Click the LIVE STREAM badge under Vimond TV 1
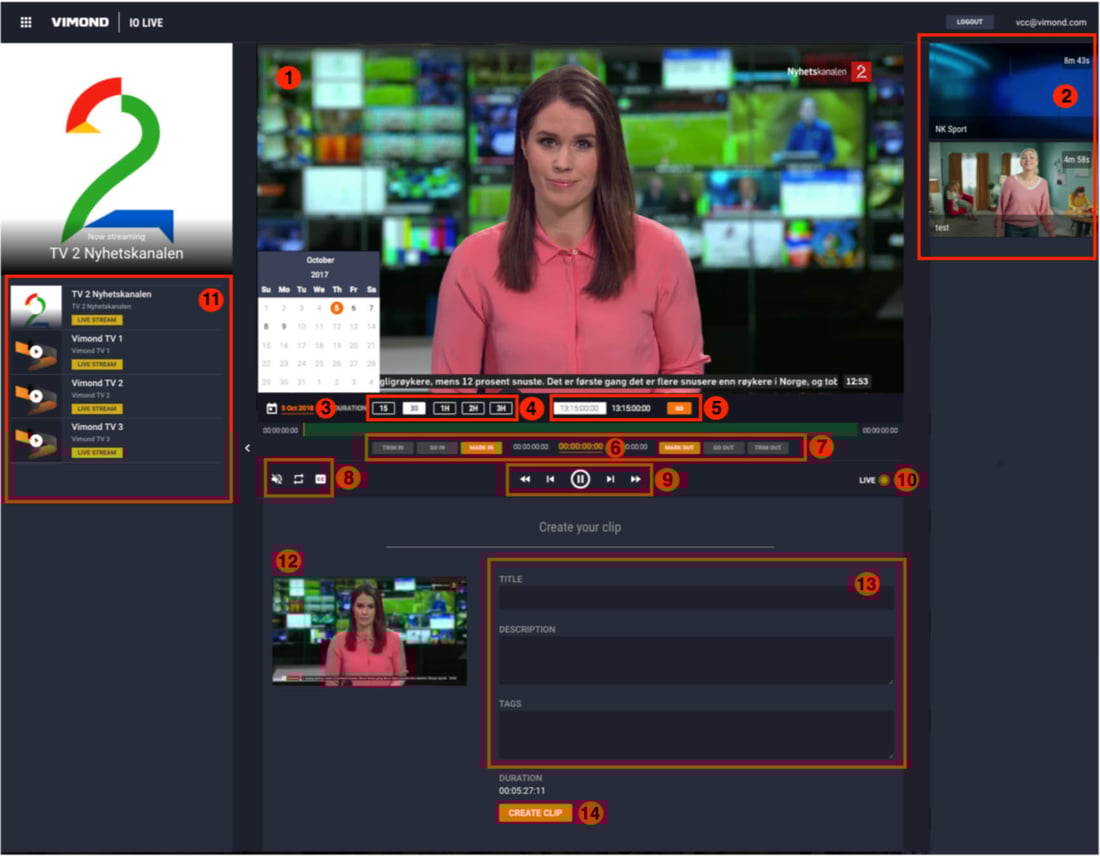Viewport: 1100px width, 856px height. (97, 364)
